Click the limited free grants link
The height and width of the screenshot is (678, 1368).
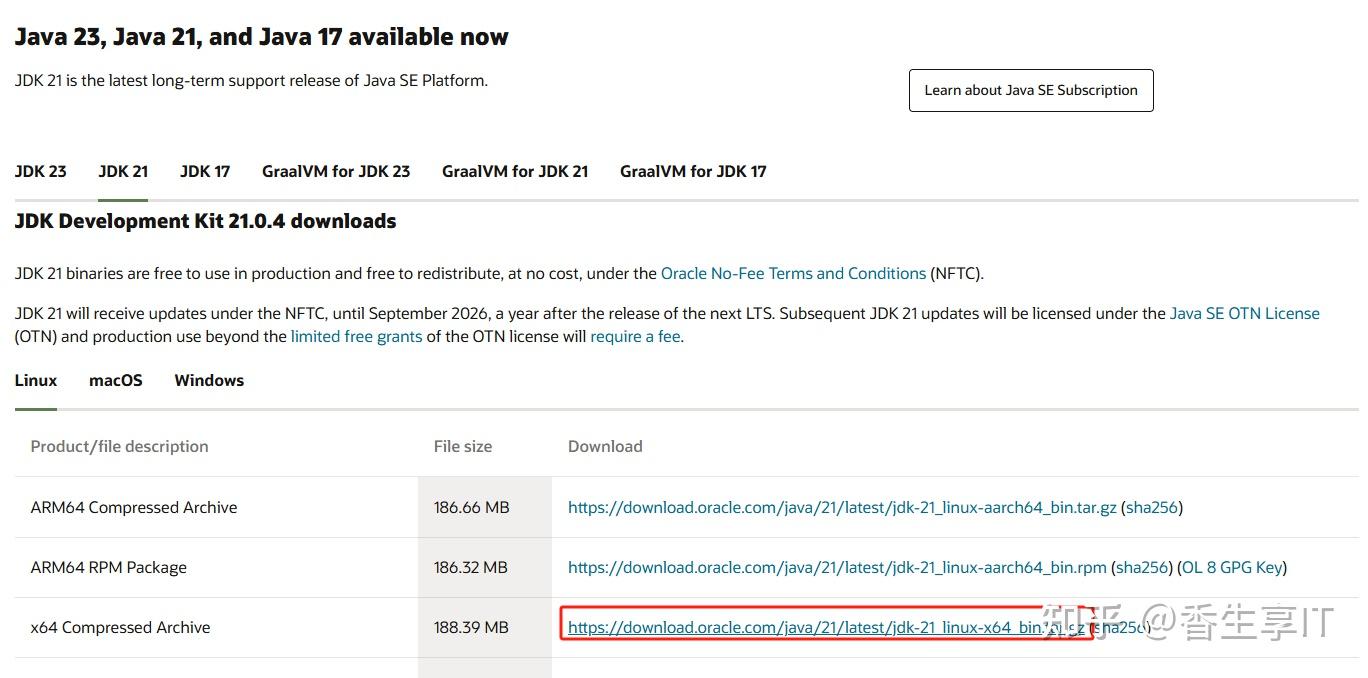click(x=356, y=336)
